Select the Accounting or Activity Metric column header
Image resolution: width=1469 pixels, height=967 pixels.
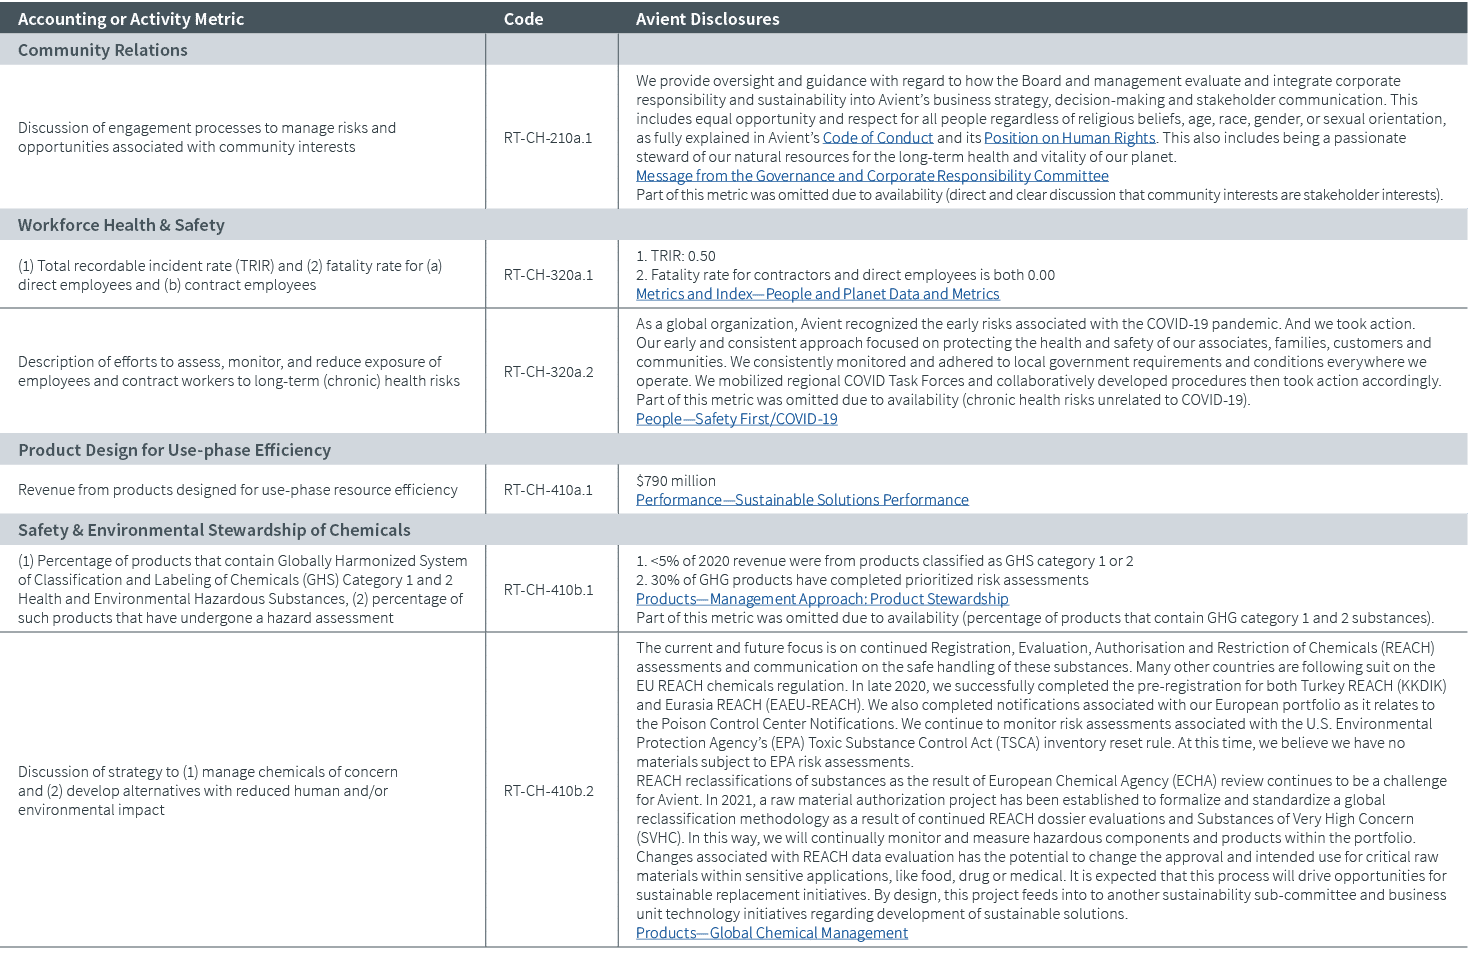tap(139, 18)
